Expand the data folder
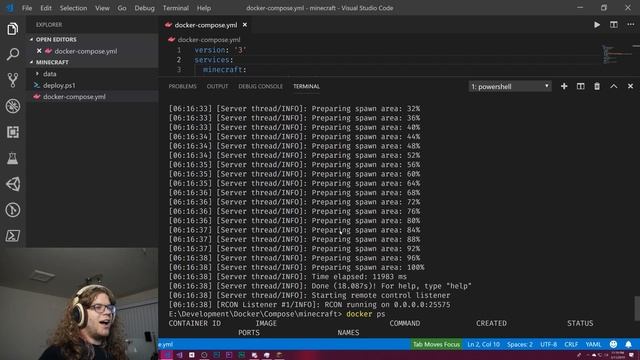This screenshot has width=640, height=360. coord(50,74)
